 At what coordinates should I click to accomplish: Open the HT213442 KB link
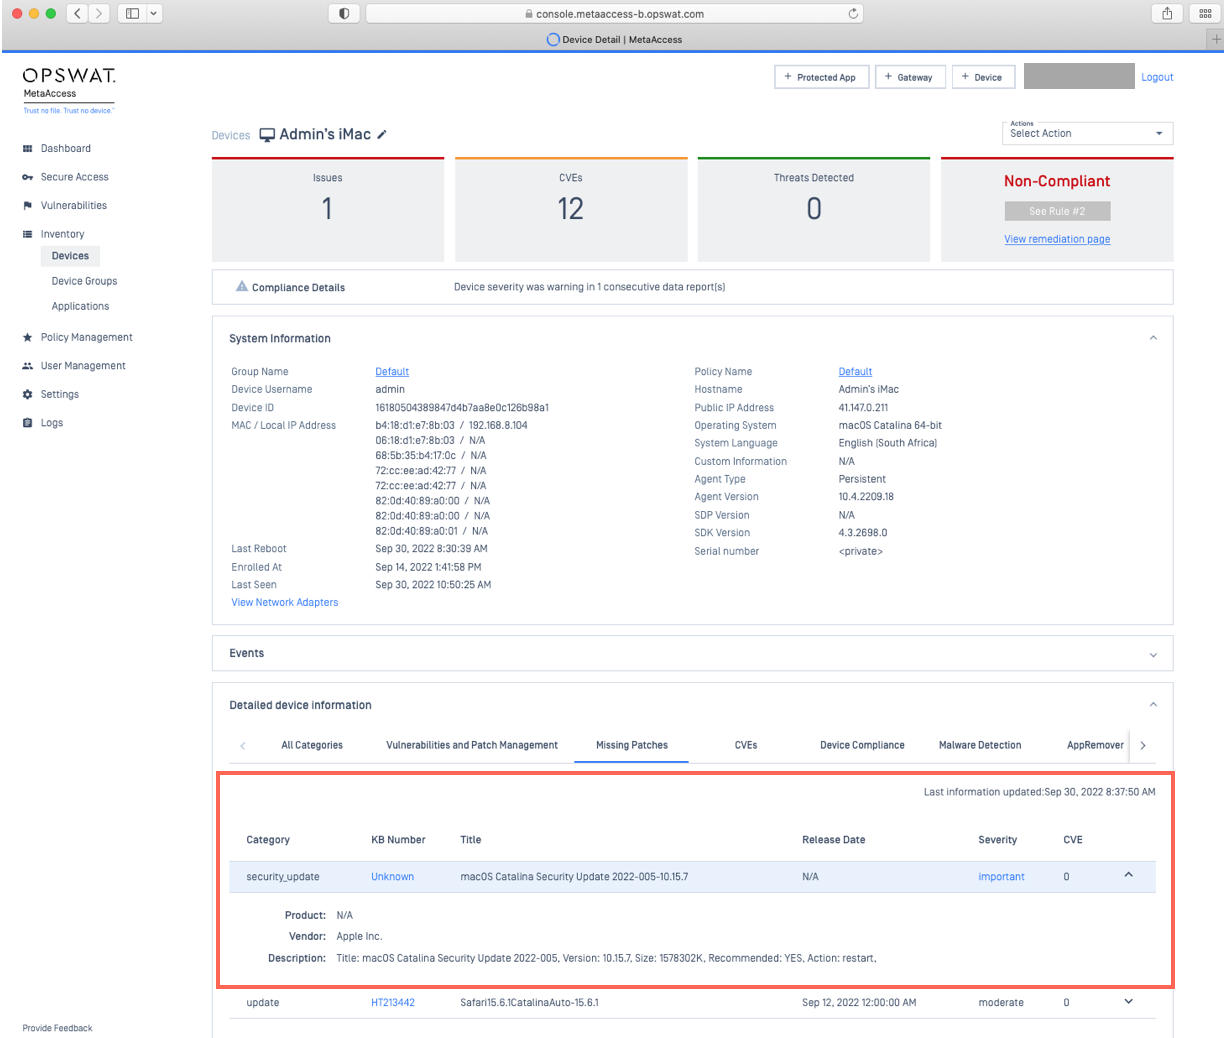click(x=393, y=1003)
